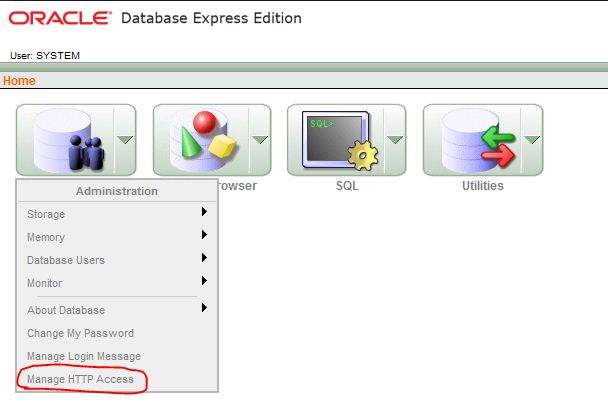608x410 pixels.
Task: Click the User: SYSTEM text
Action: tap(45, 56)
